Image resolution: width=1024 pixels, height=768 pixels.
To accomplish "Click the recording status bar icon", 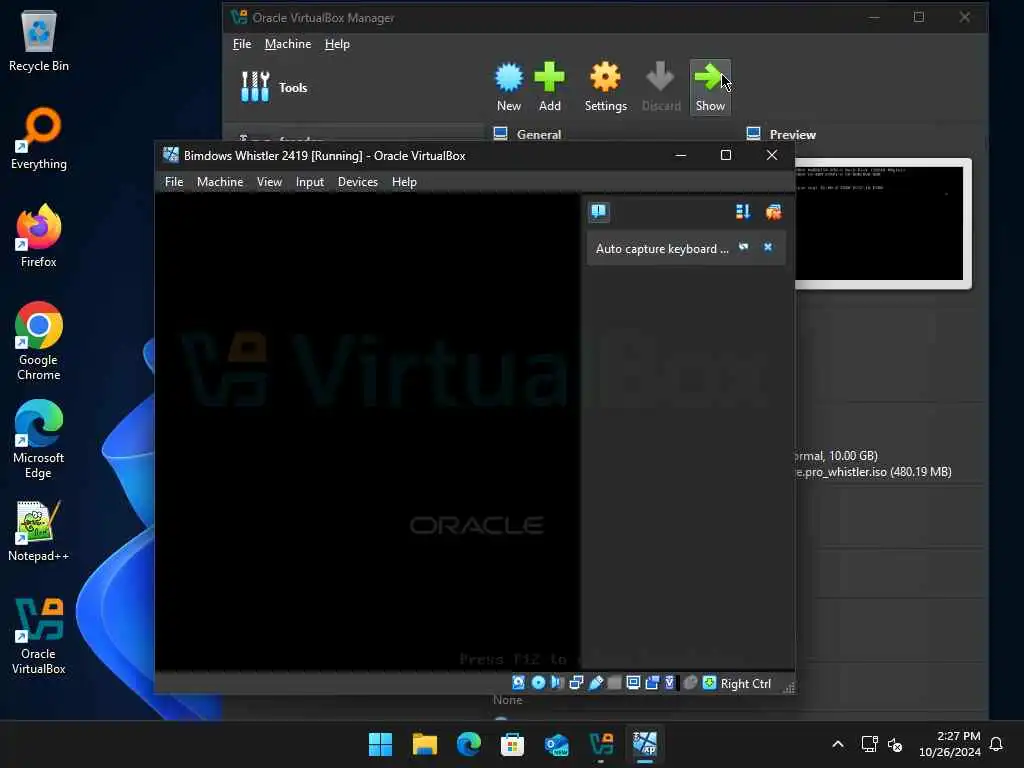I will tap(652, 682).
